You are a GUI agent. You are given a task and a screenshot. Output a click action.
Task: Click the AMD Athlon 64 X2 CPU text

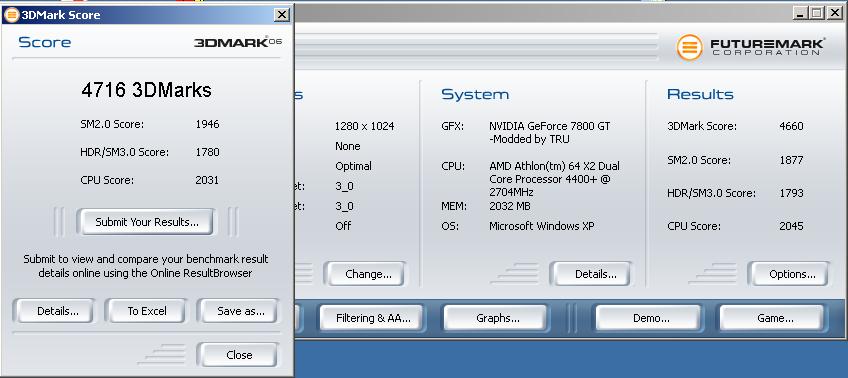point(554,179)
